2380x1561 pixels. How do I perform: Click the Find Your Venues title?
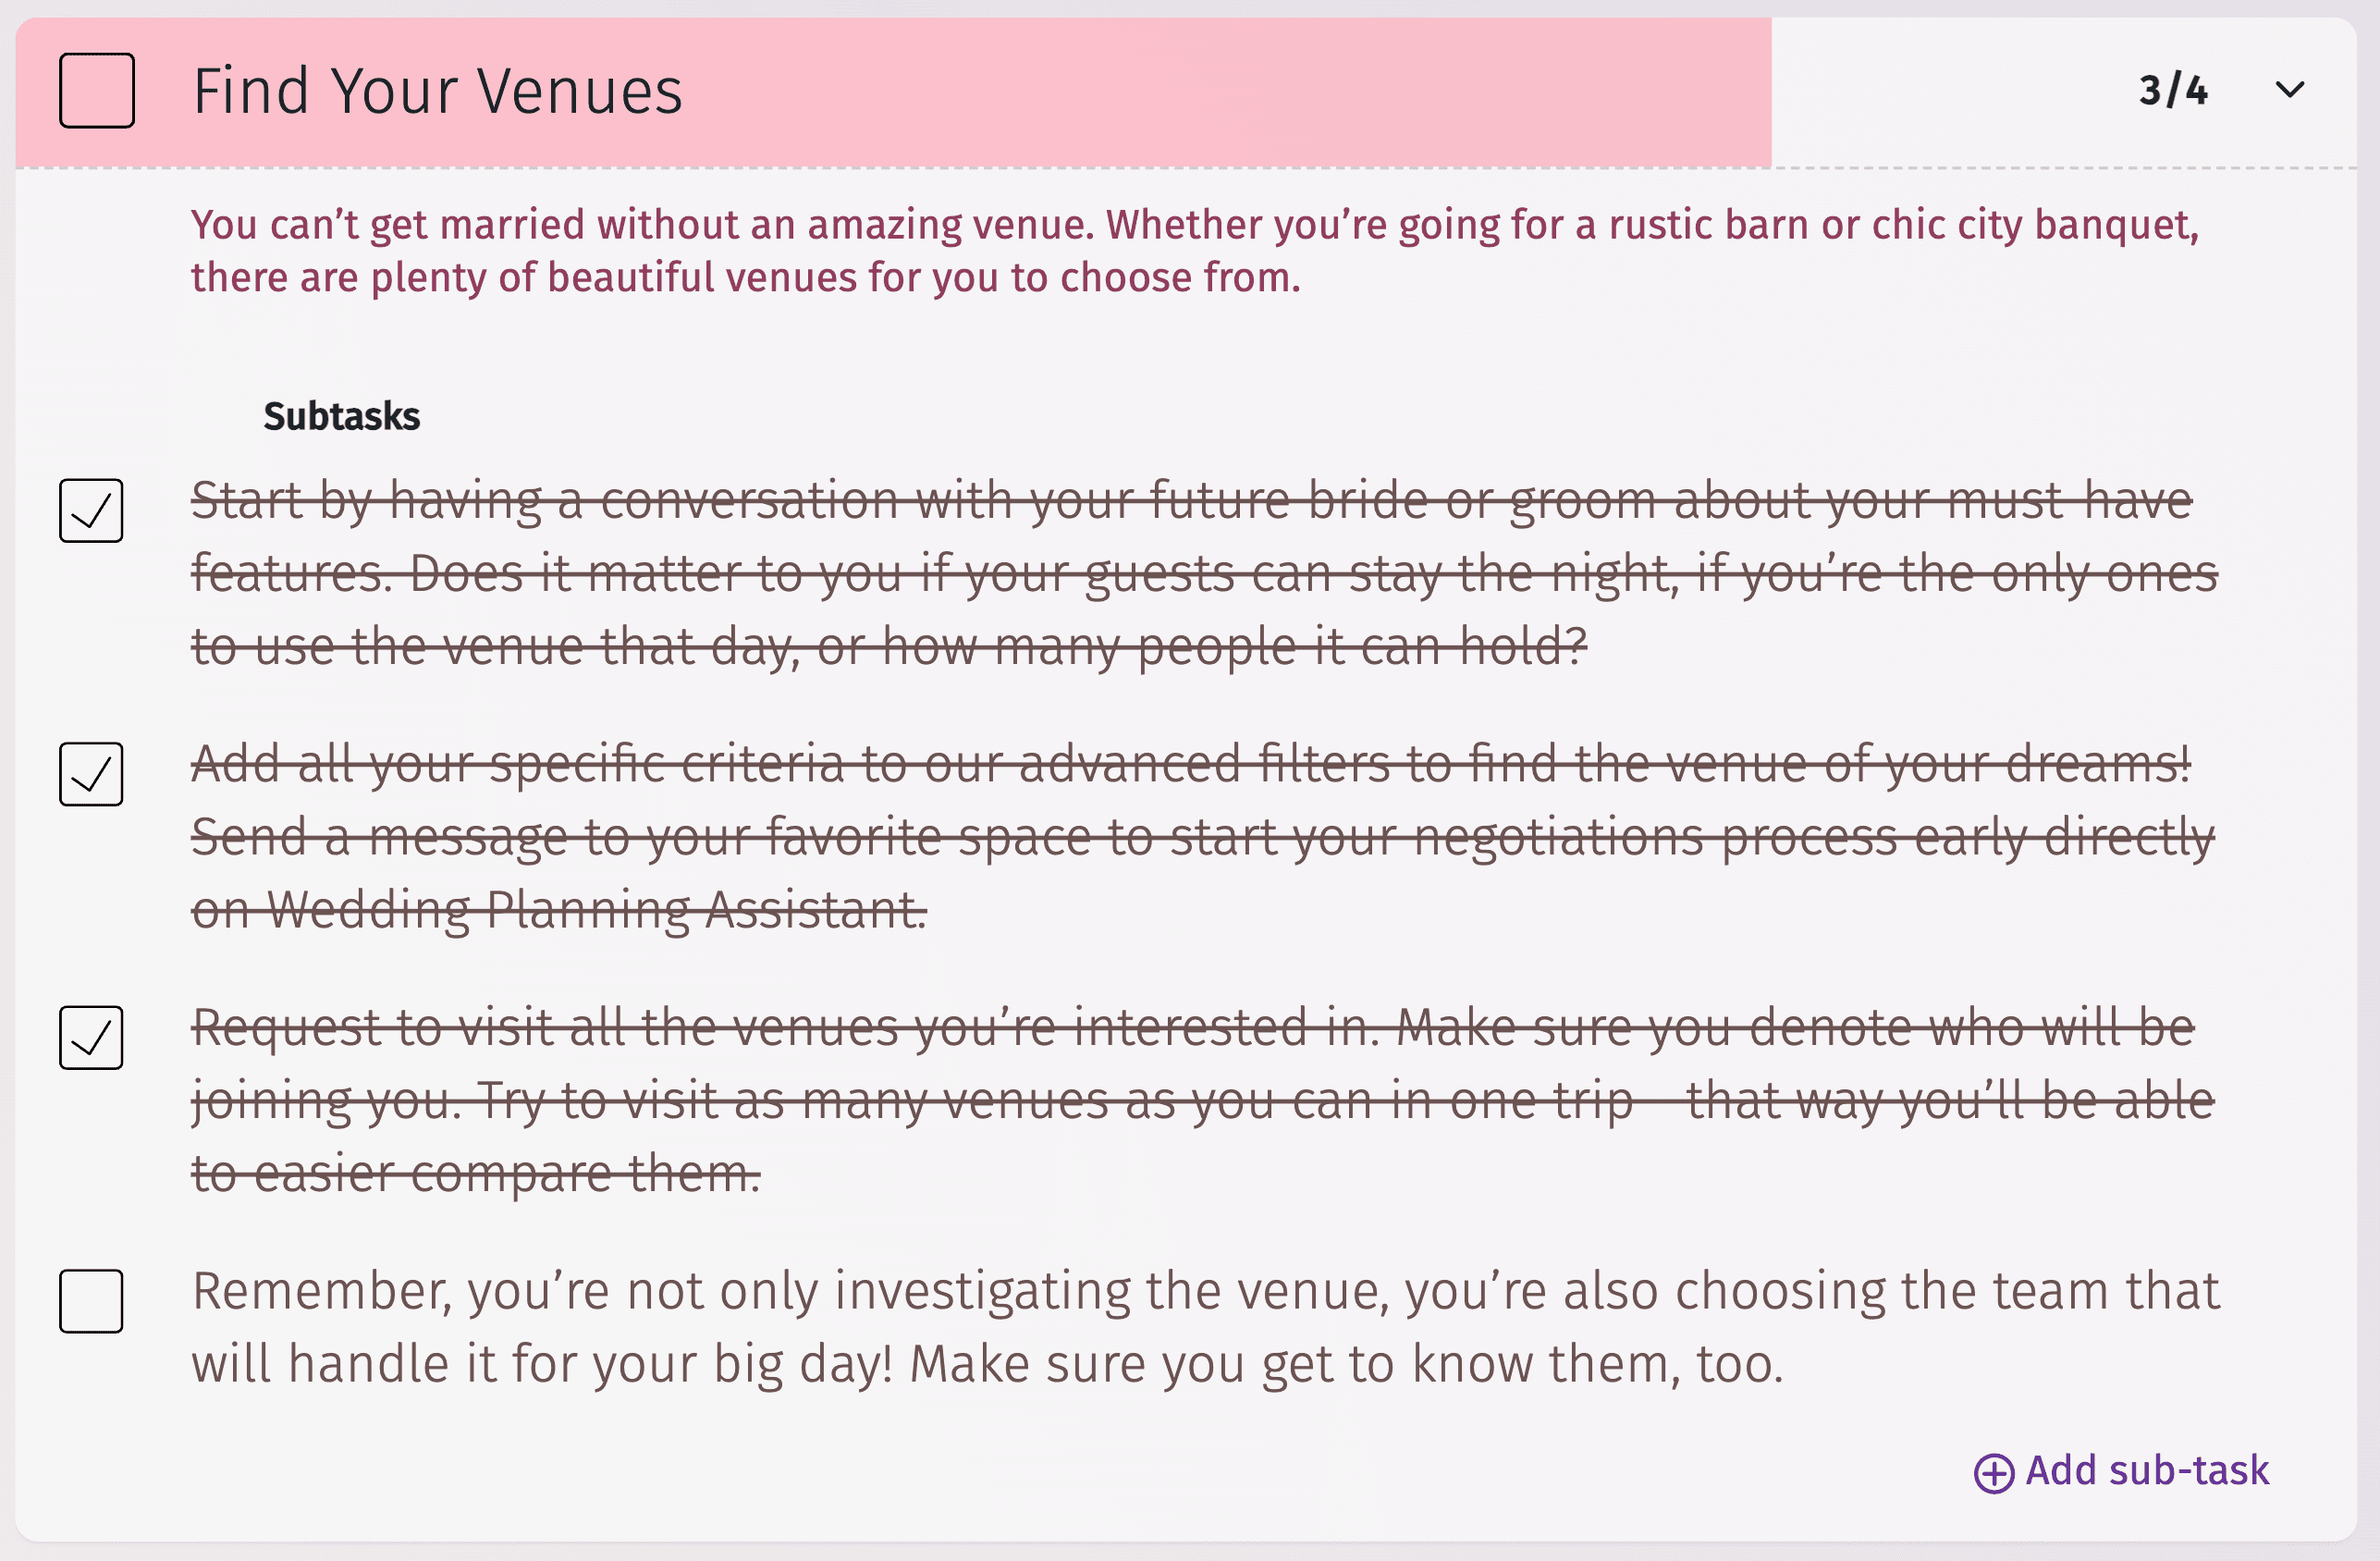pyautogui.click(x=437, y=91)
